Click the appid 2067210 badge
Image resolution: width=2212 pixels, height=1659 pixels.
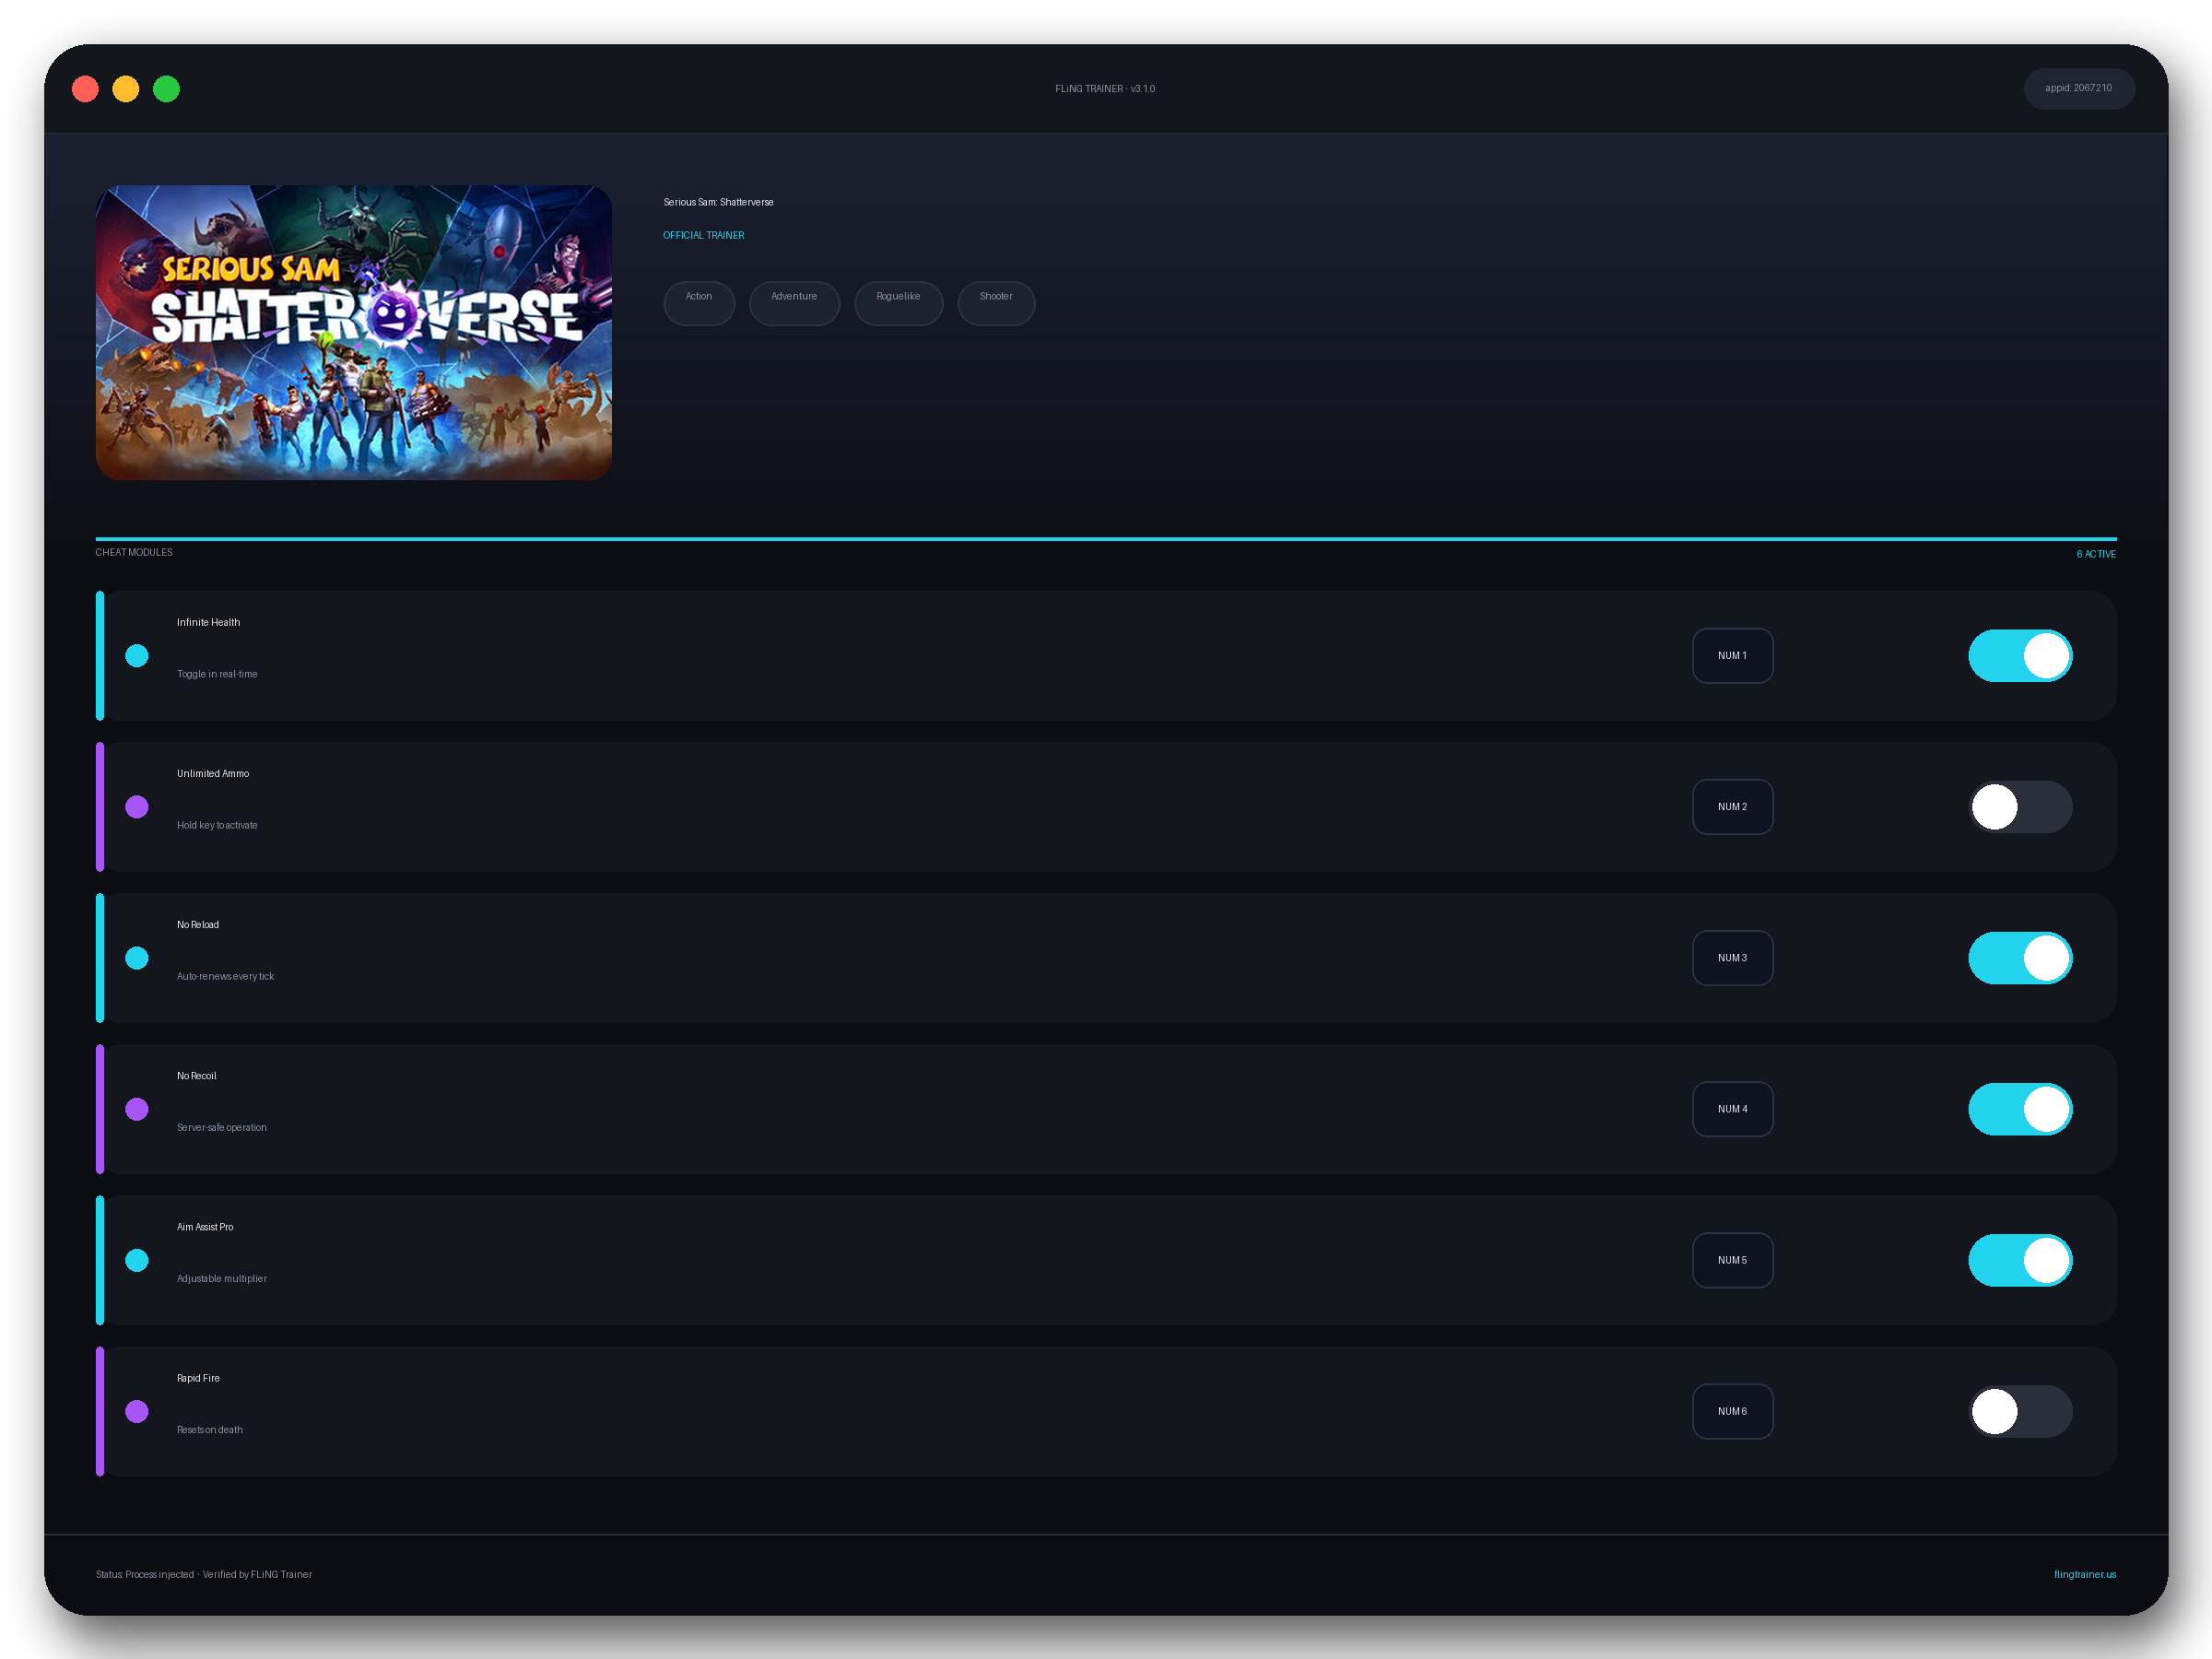point(2078,88)
